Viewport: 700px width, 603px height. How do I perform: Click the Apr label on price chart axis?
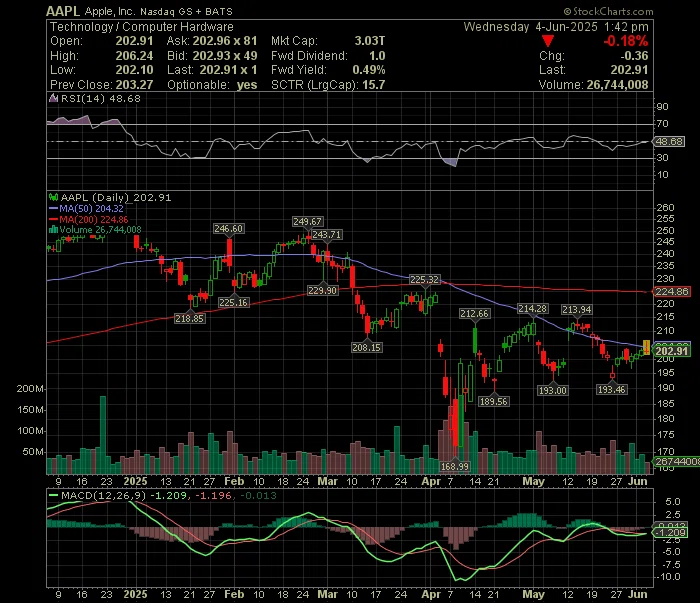pyautogui.click(x=431, y=482)
